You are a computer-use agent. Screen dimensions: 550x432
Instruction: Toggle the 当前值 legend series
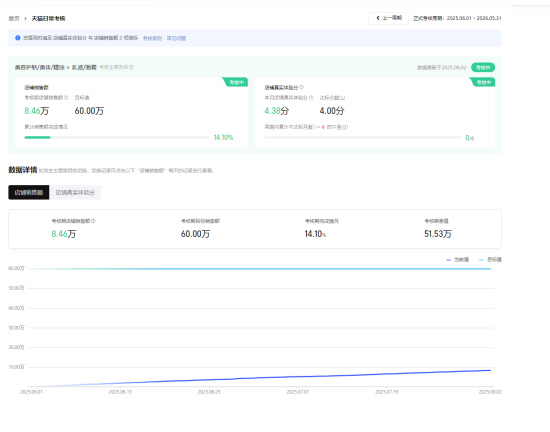[457, 260]
